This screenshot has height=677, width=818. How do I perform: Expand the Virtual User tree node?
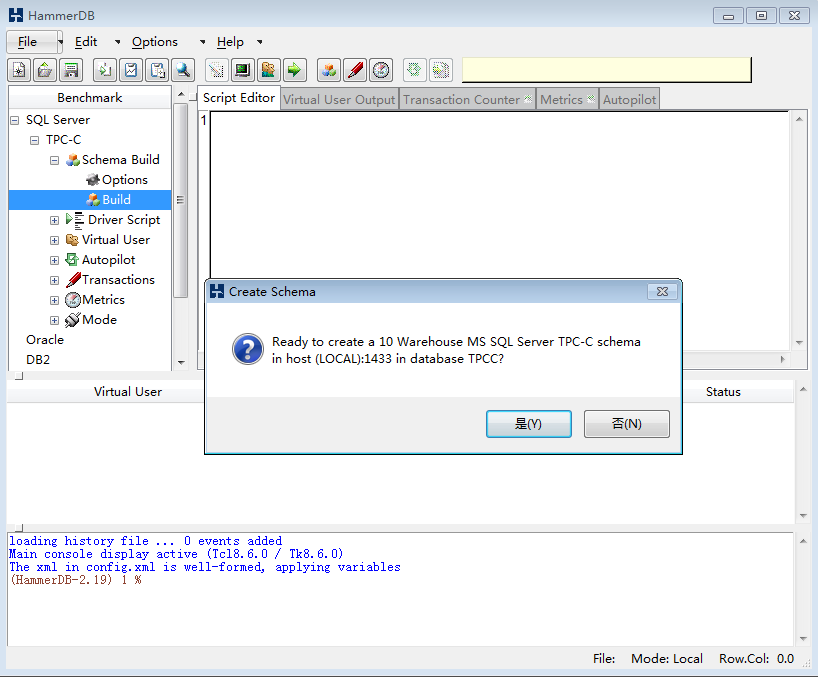tap(54, 240)
